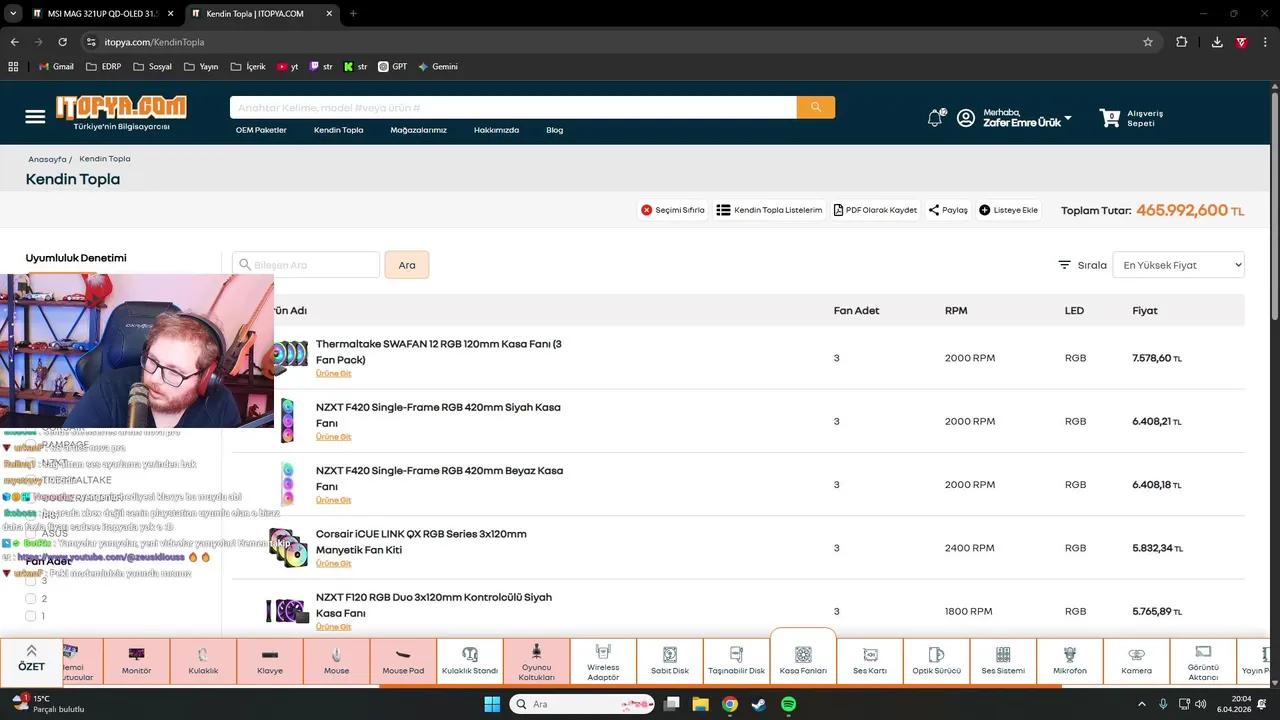Check the Fan Adet 3 checkbox
Viewport: 1280px width, 720px height.
pyautogui.click(x=30, y=580)
